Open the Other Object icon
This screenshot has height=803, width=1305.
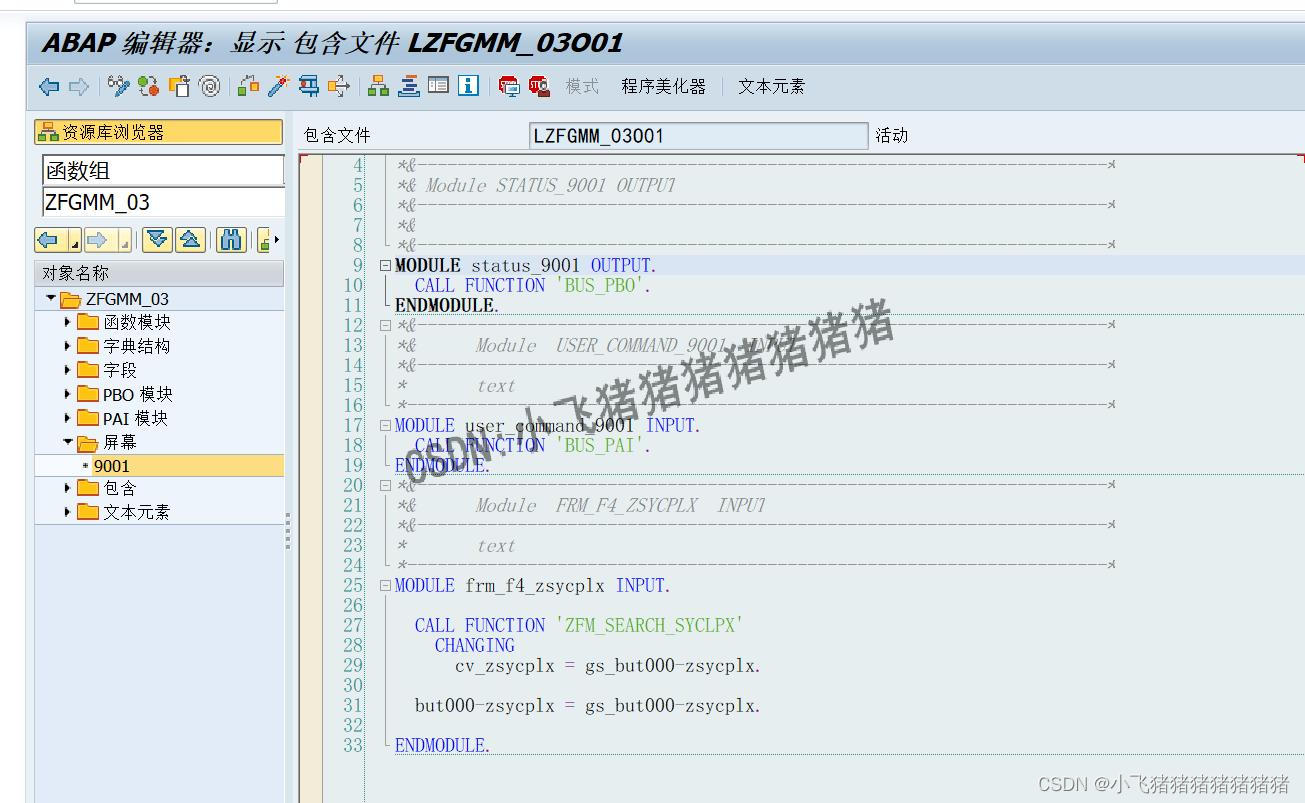[x=179, y=87]
